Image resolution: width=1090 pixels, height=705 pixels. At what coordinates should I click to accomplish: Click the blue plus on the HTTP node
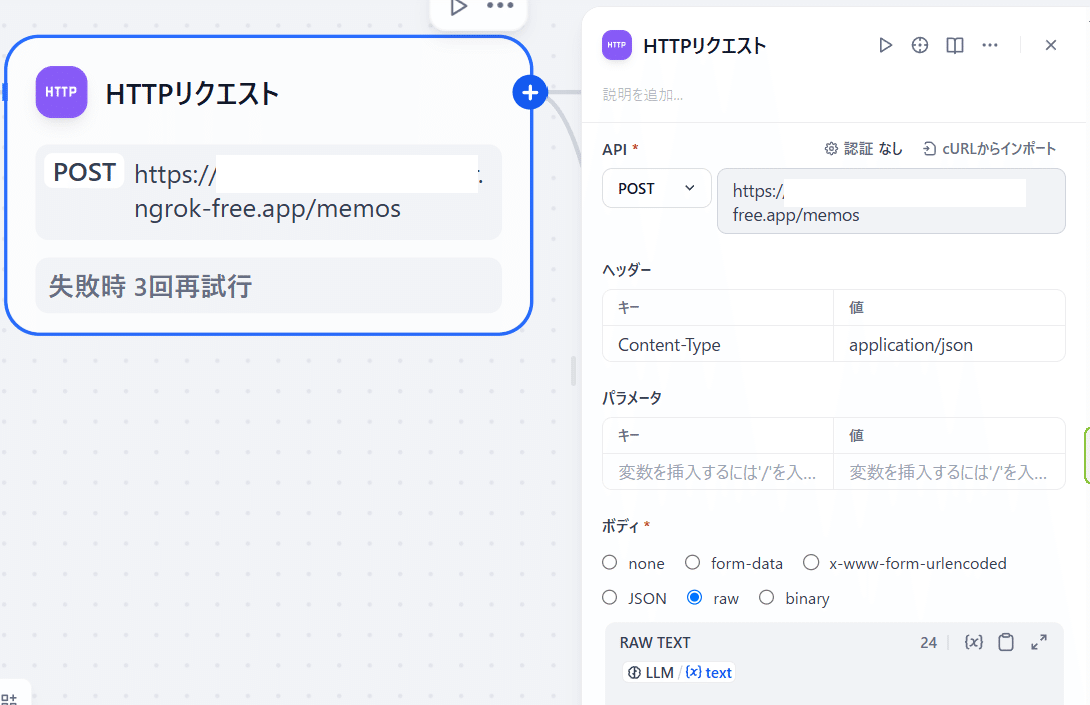point(530,91)
